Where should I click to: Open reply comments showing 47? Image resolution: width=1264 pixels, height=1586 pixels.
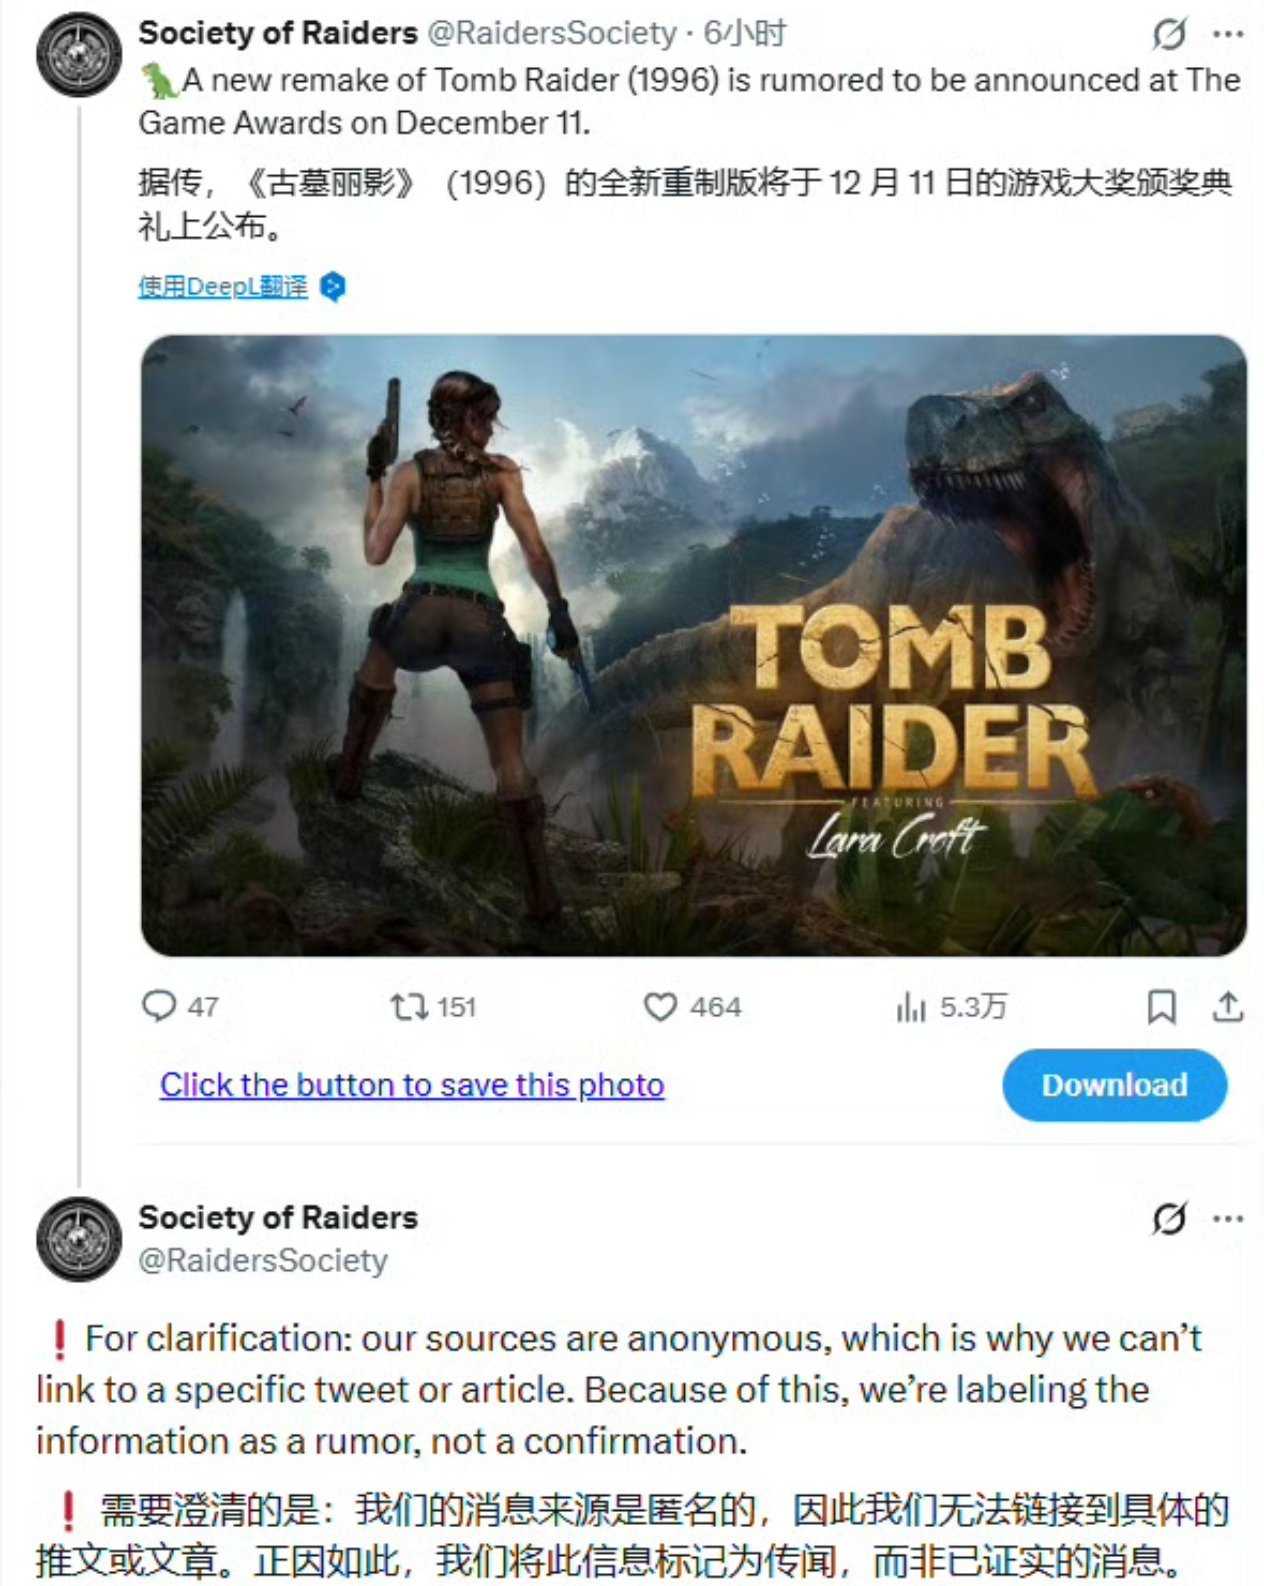click(180, 1006)
